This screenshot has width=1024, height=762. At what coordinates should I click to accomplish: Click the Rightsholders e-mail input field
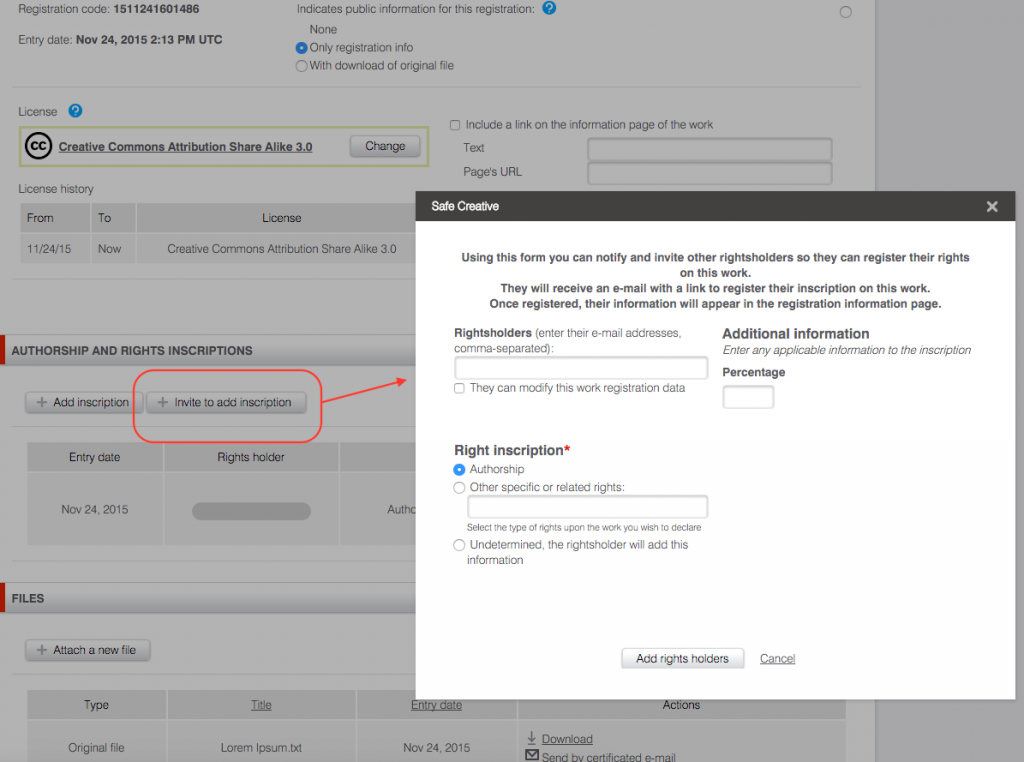[x=581, y=367]
